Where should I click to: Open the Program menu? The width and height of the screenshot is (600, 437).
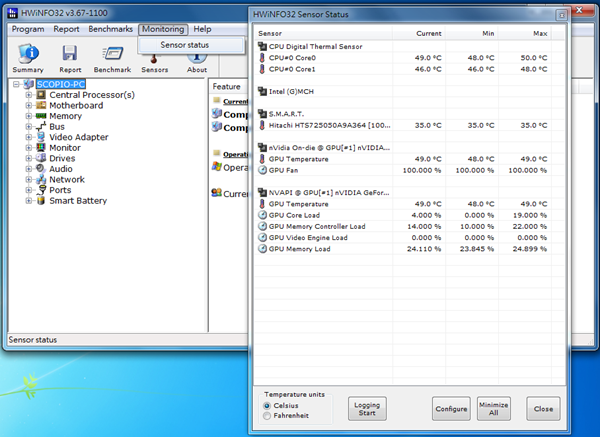point(28,29)
